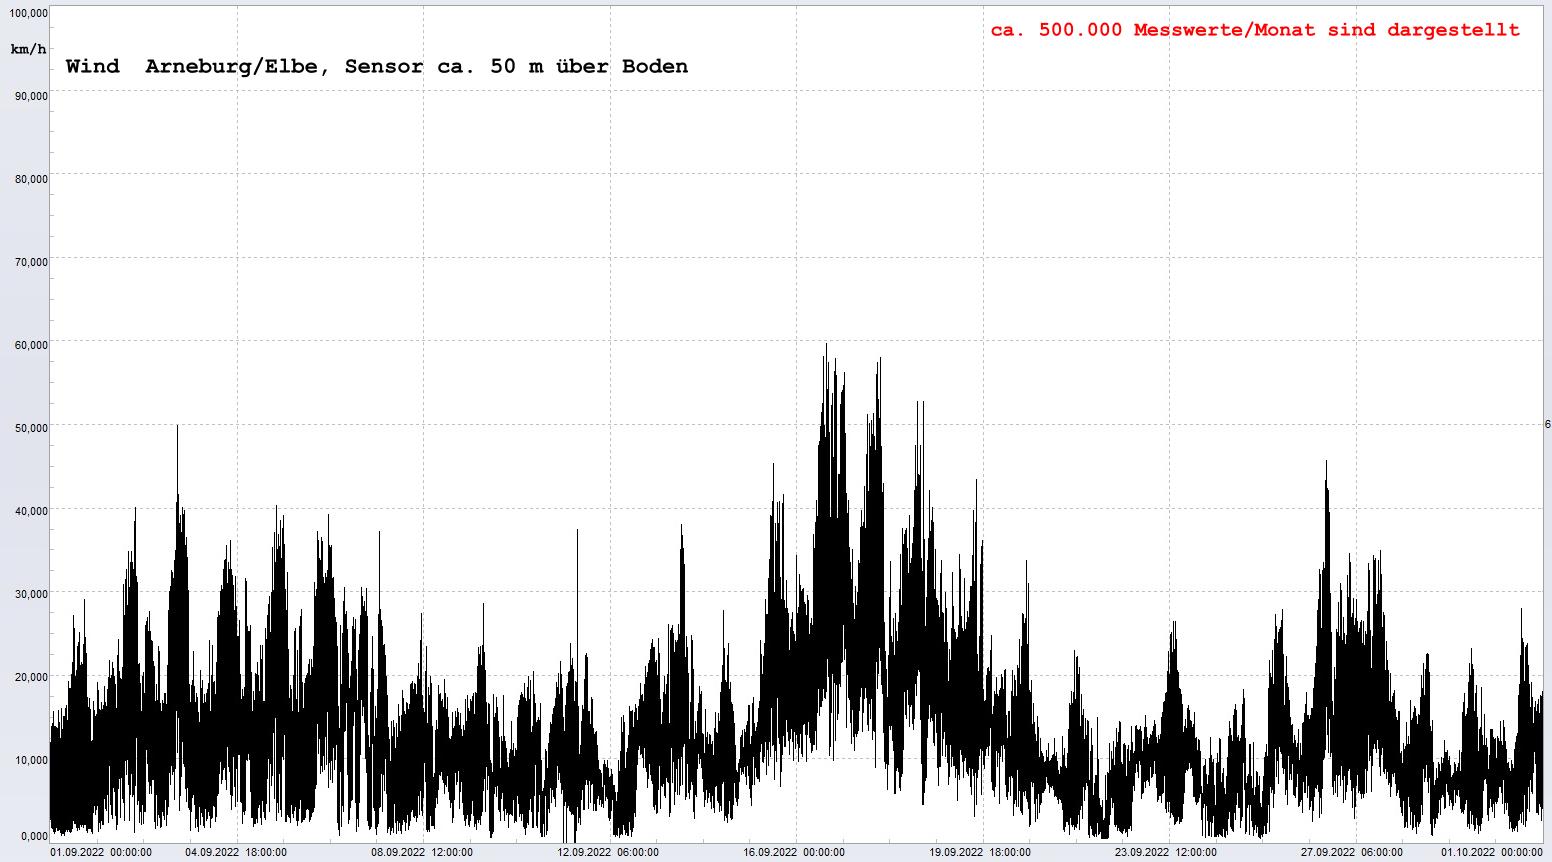Select the 0,000 y-axis label
This screenshot has height=862, width=1552.
click(x=34, y=836)
